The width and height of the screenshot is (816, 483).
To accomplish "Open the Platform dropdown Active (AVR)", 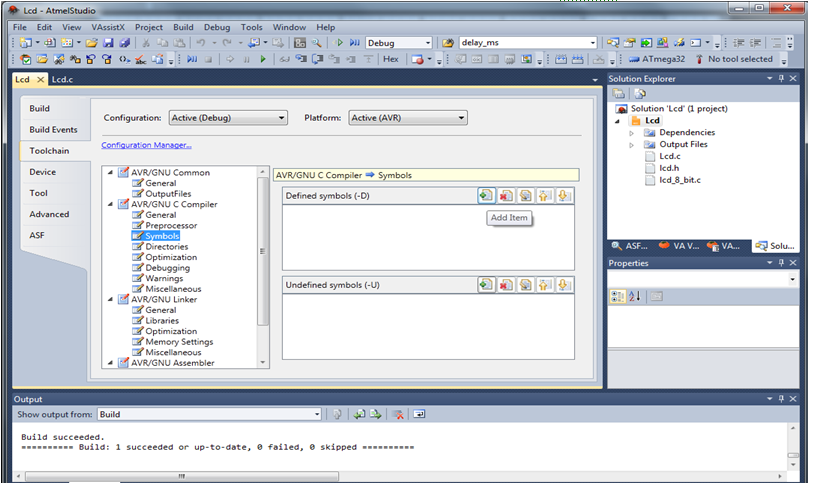I will pyautogui.click(x=408, y=118).
